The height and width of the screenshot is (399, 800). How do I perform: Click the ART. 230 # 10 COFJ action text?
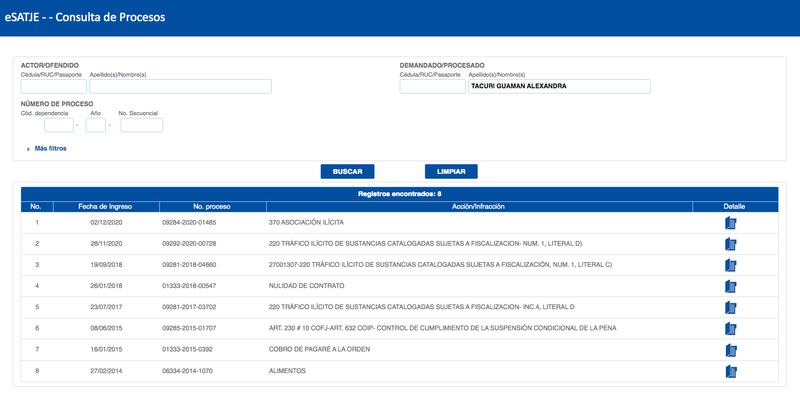click(442, 329)
